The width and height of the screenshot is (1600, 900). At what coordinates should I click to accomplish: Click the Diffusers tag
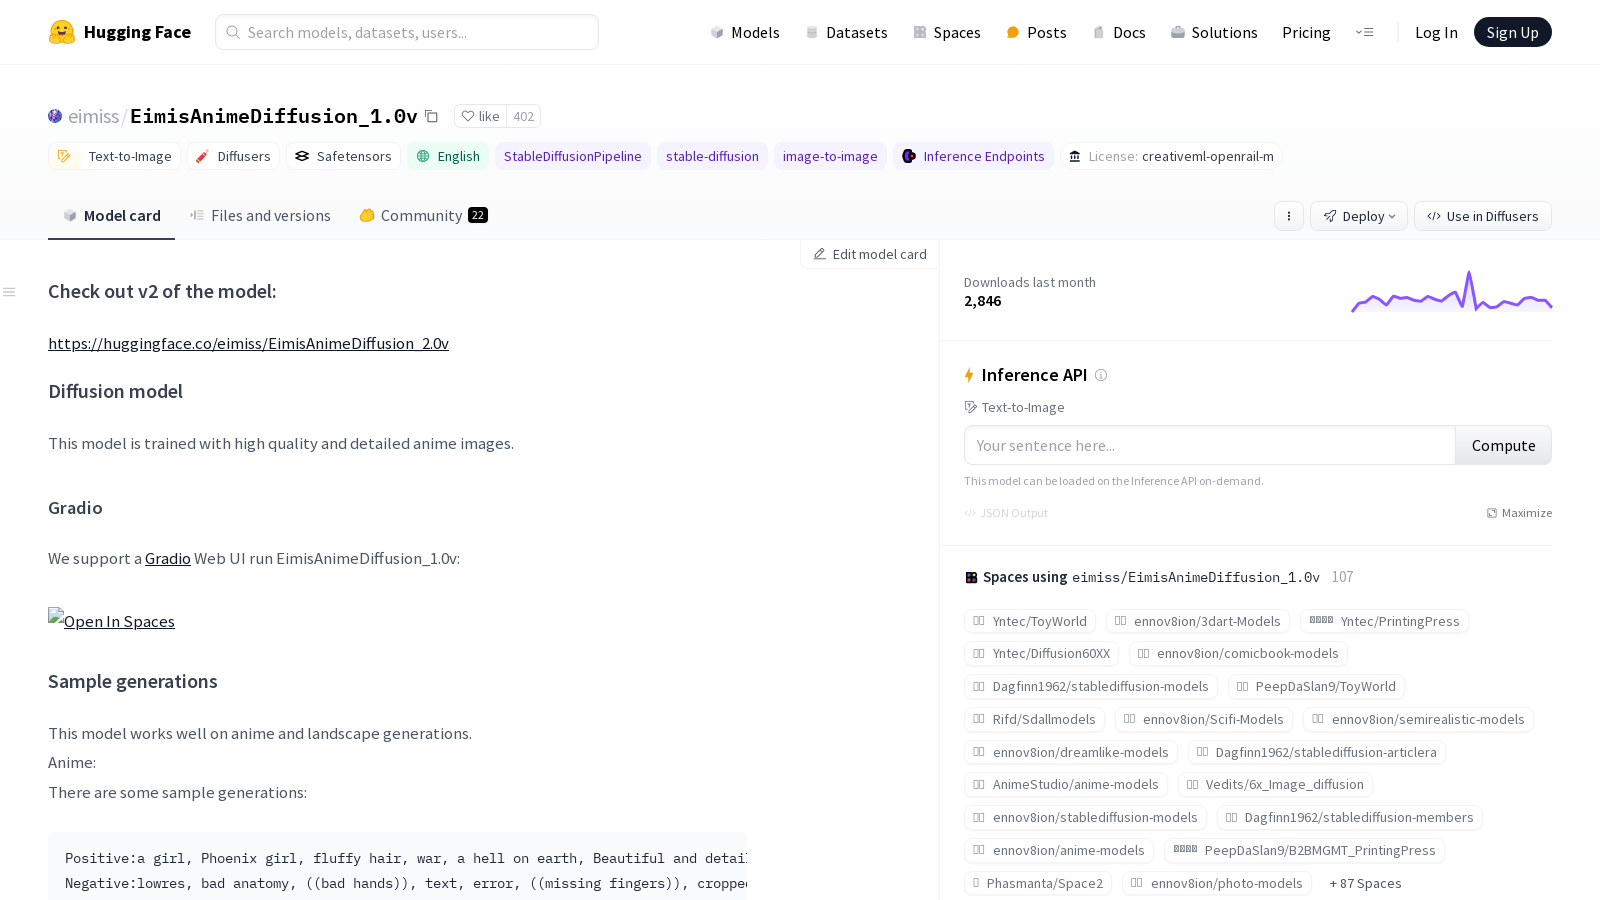click(x=233, y=156)
